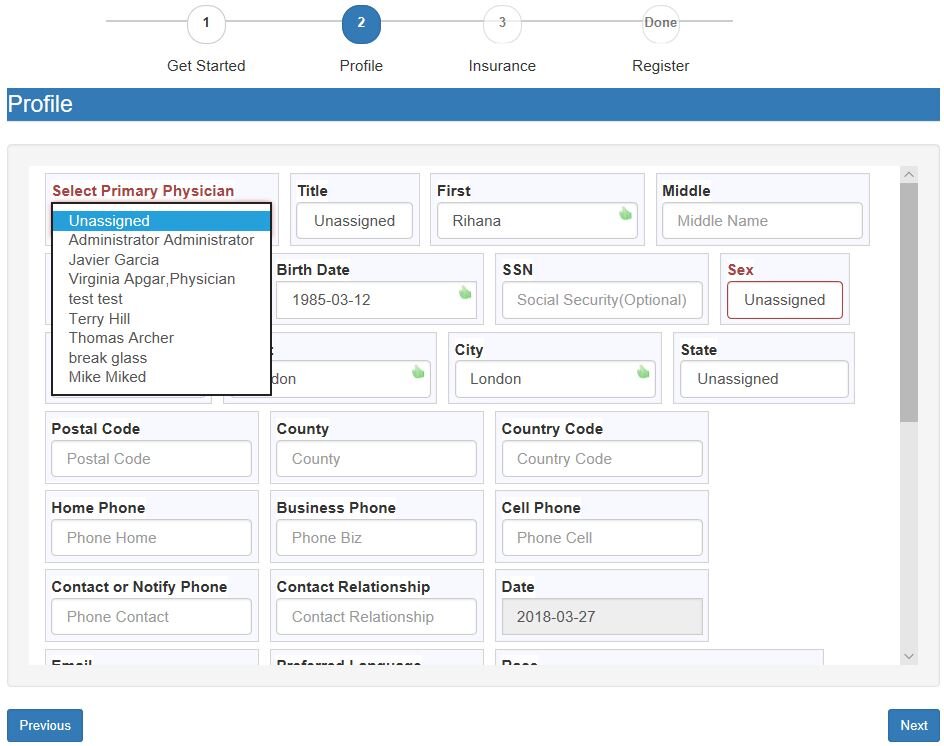Viewport: 944px width, 746px height.
Task: Select Administrator Administrator as physician
Action: click(161, 240)
